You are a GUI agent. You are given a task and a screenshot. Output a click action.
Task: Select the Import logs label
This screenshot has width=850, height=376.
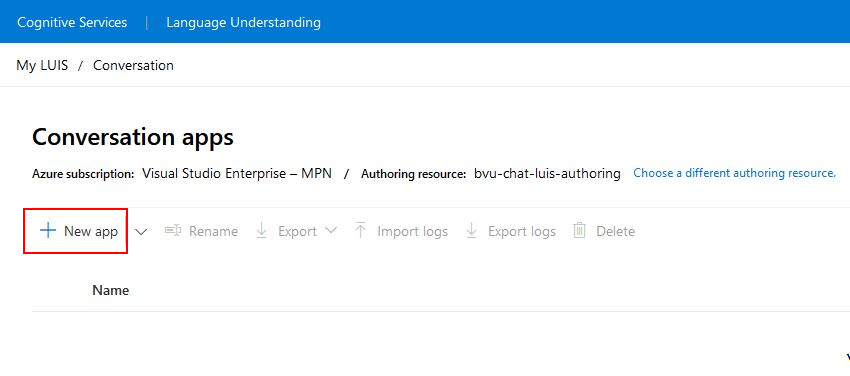(x=413, y=231)
